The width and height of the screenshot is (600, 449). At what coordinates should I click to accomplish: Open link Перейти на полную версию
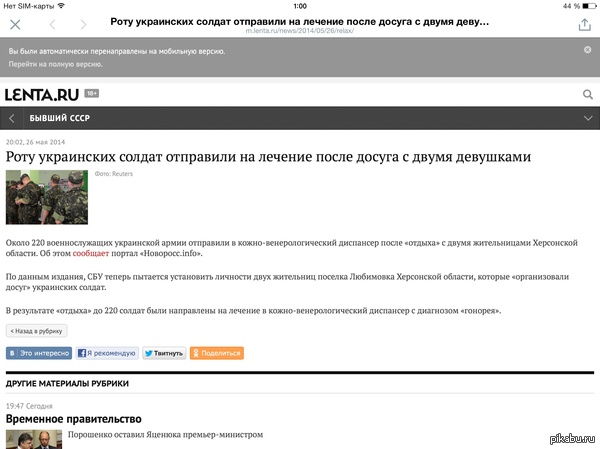(x=55, y=64)
